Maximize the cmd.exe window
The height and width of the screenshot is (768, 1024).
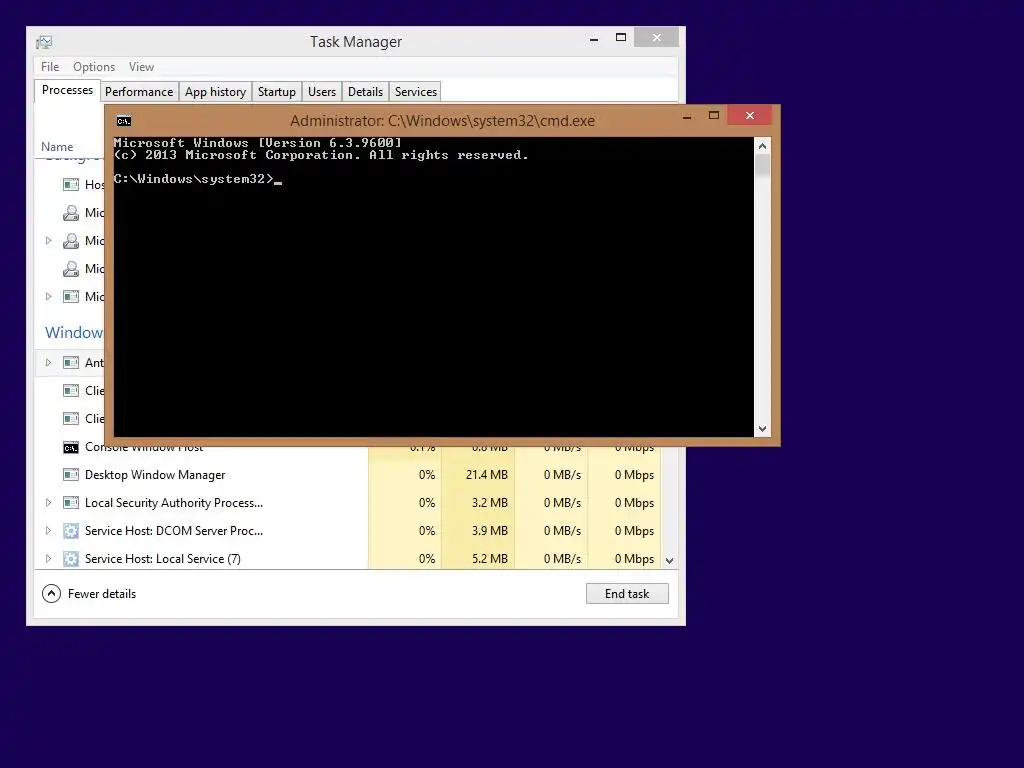714,116
